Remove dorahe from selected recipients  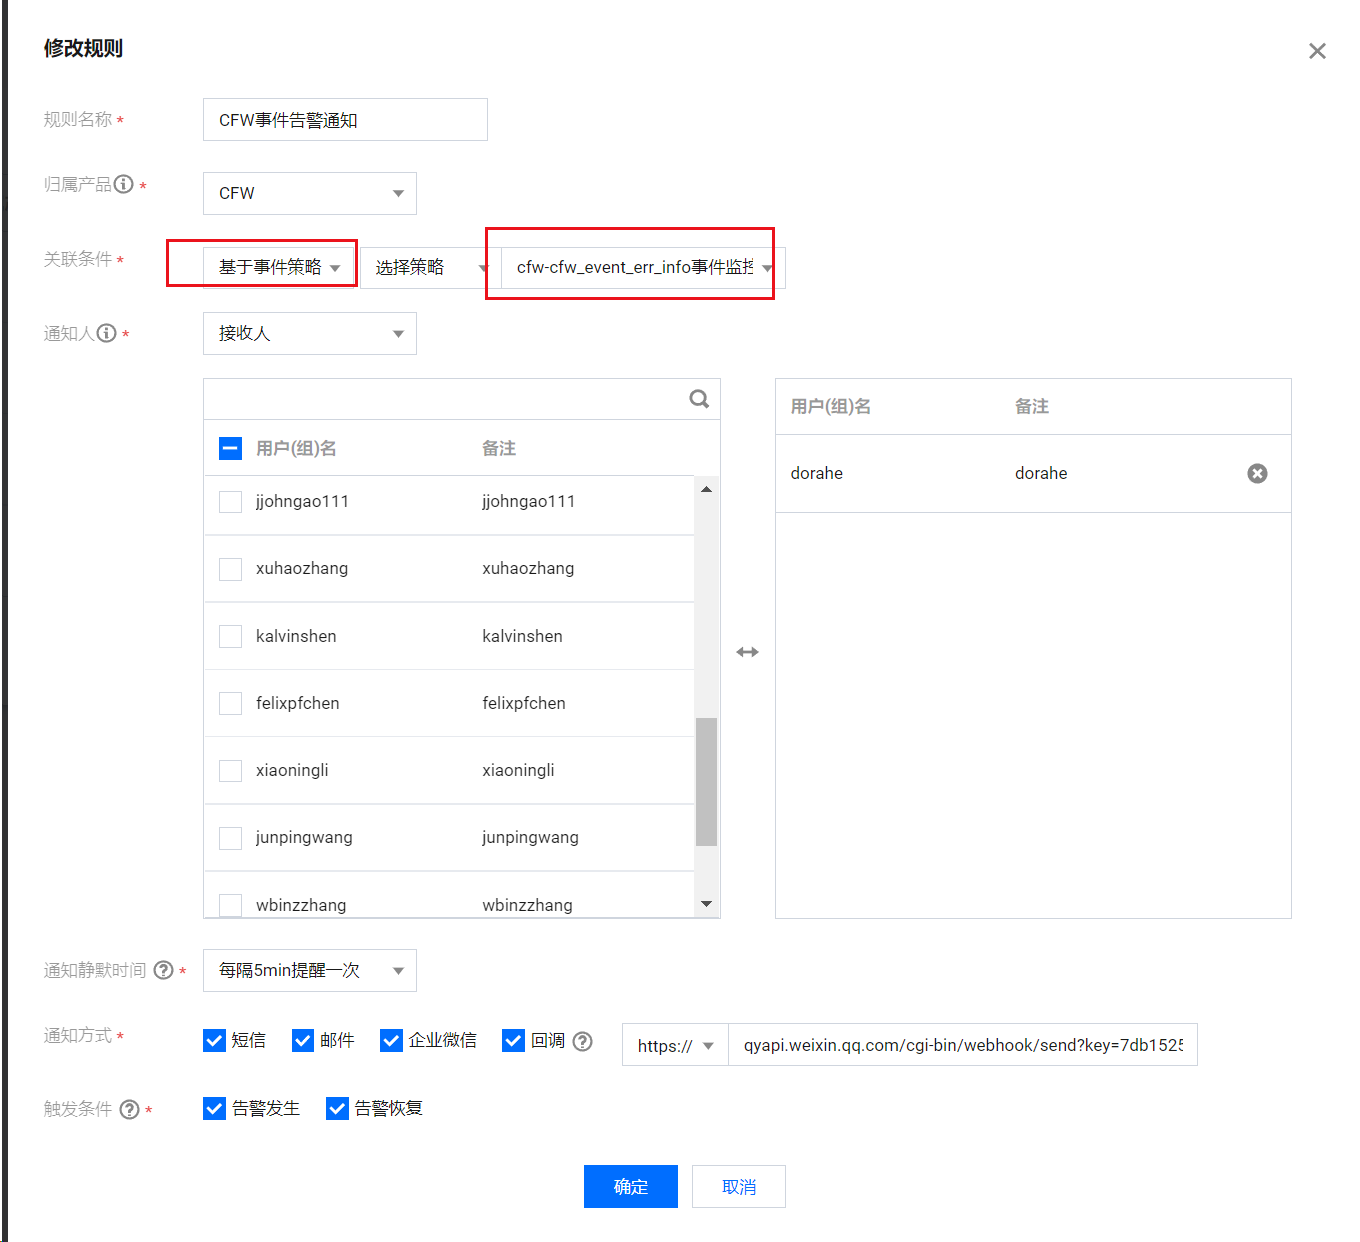click(x=1257, y=474)
